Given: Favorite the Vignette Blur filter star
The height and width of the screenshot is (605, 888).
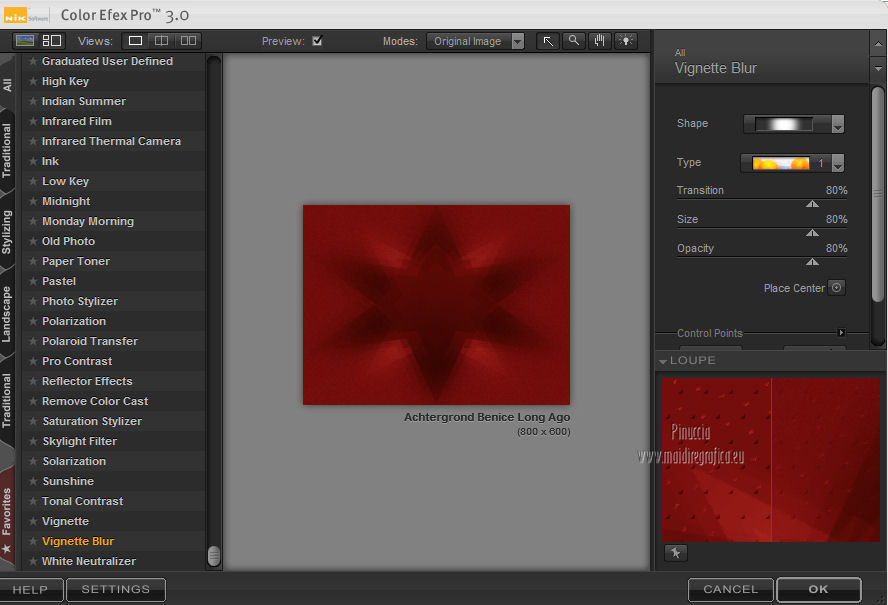Looking at the screenshot, I should coord(33,541).
